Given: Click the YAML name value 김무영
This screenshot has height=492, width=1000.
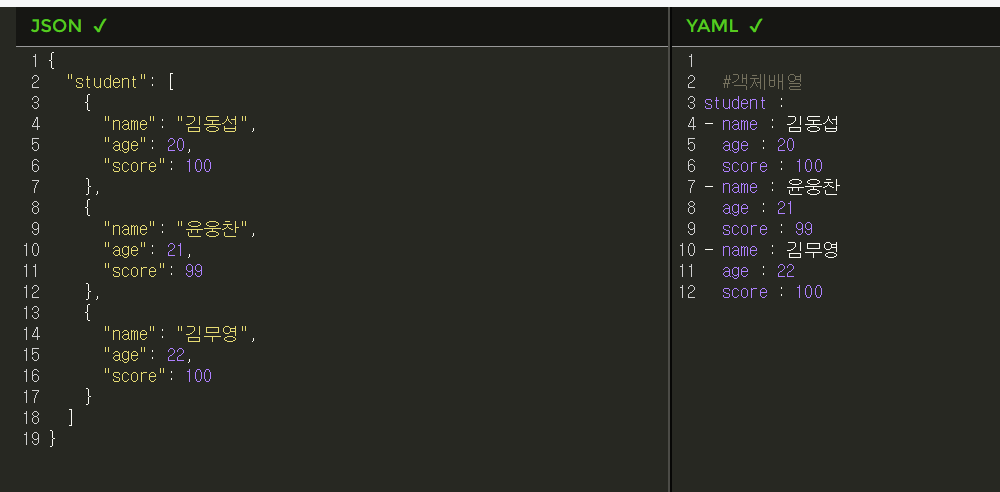Looking at the screenshot, I should 812,250.
